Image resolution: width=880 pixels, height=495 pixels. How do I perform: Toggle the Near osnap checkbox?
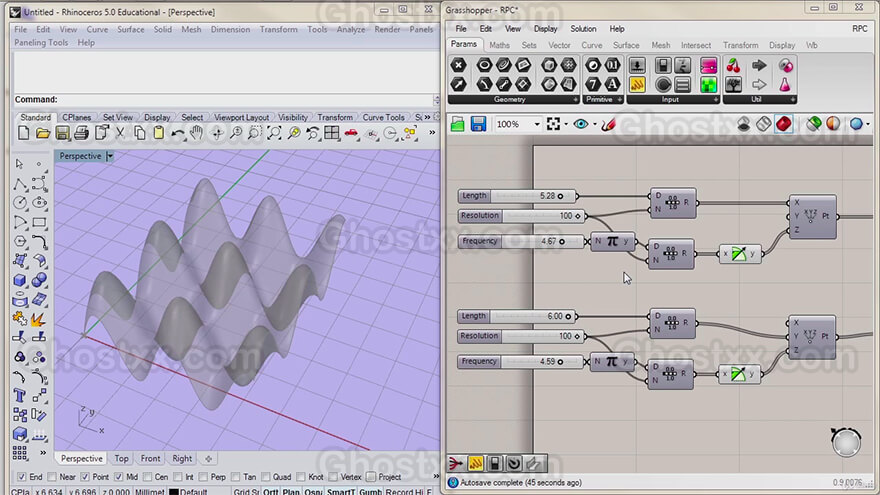point(52,477)
